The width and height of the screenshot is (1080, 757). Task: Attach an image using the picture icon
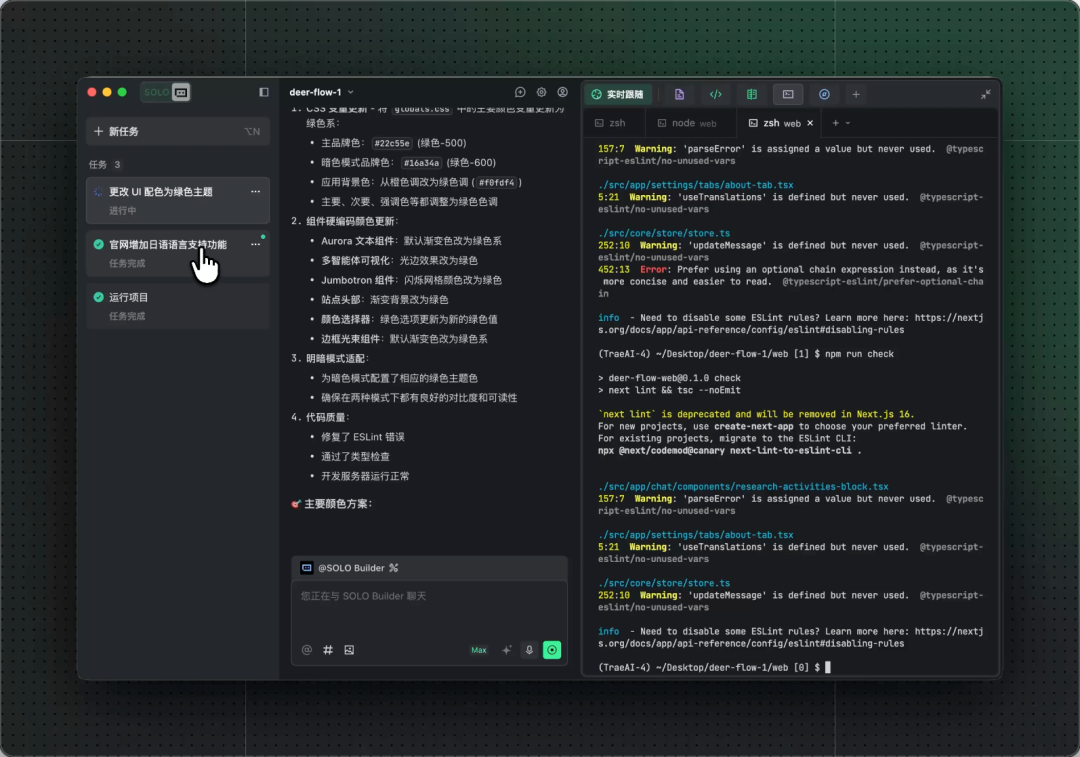(349, 650)
